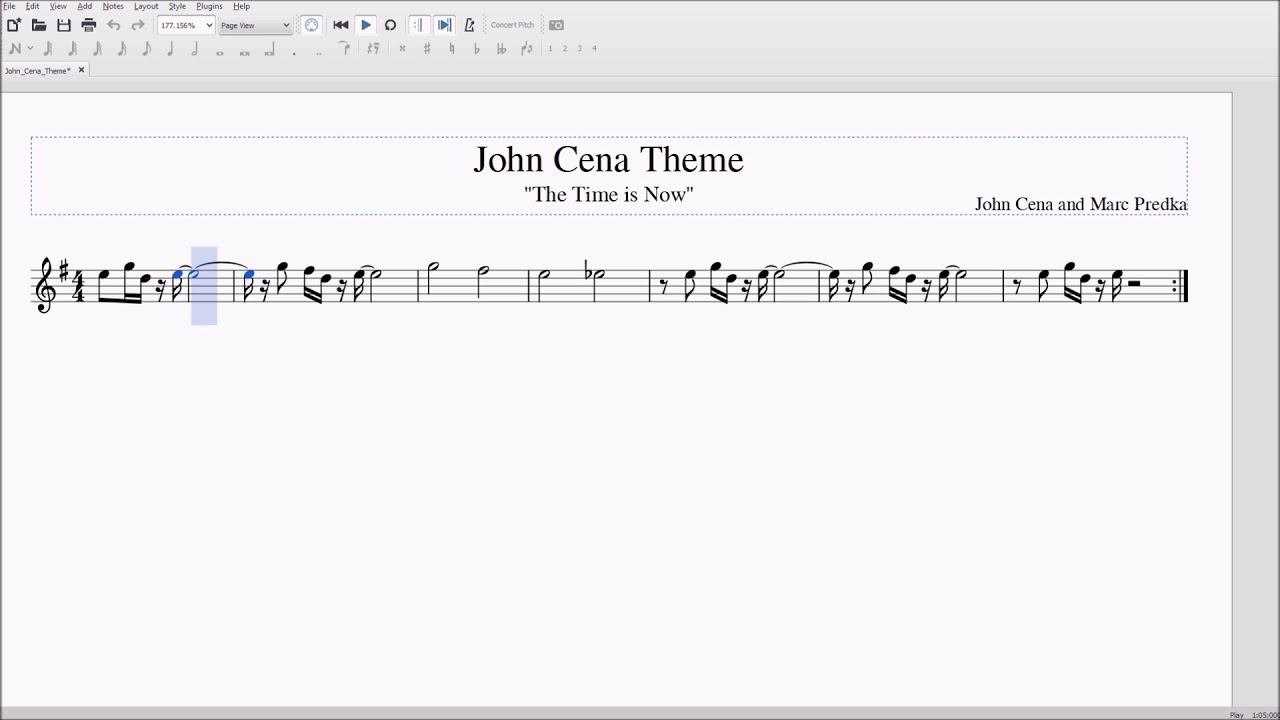The height and width of the screenshot is (720, 1280).
Task: Apply the sharp accidental
Action: click(x=427, y=48)
